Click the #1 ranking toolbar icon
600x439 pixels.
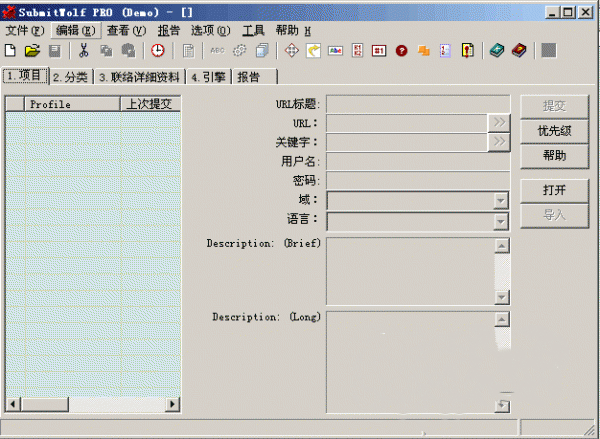(x=380, y=50)
